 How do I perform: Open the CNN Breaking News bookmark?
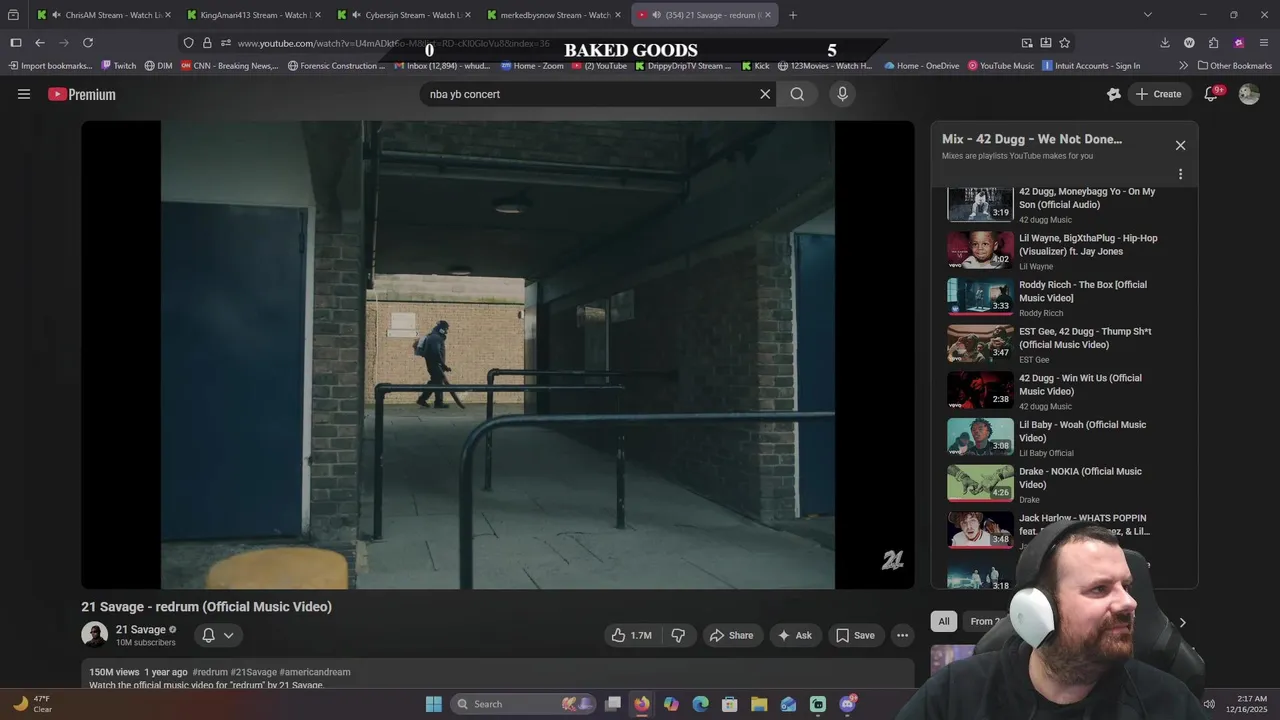pyautogui.click(x=229, y=66)
